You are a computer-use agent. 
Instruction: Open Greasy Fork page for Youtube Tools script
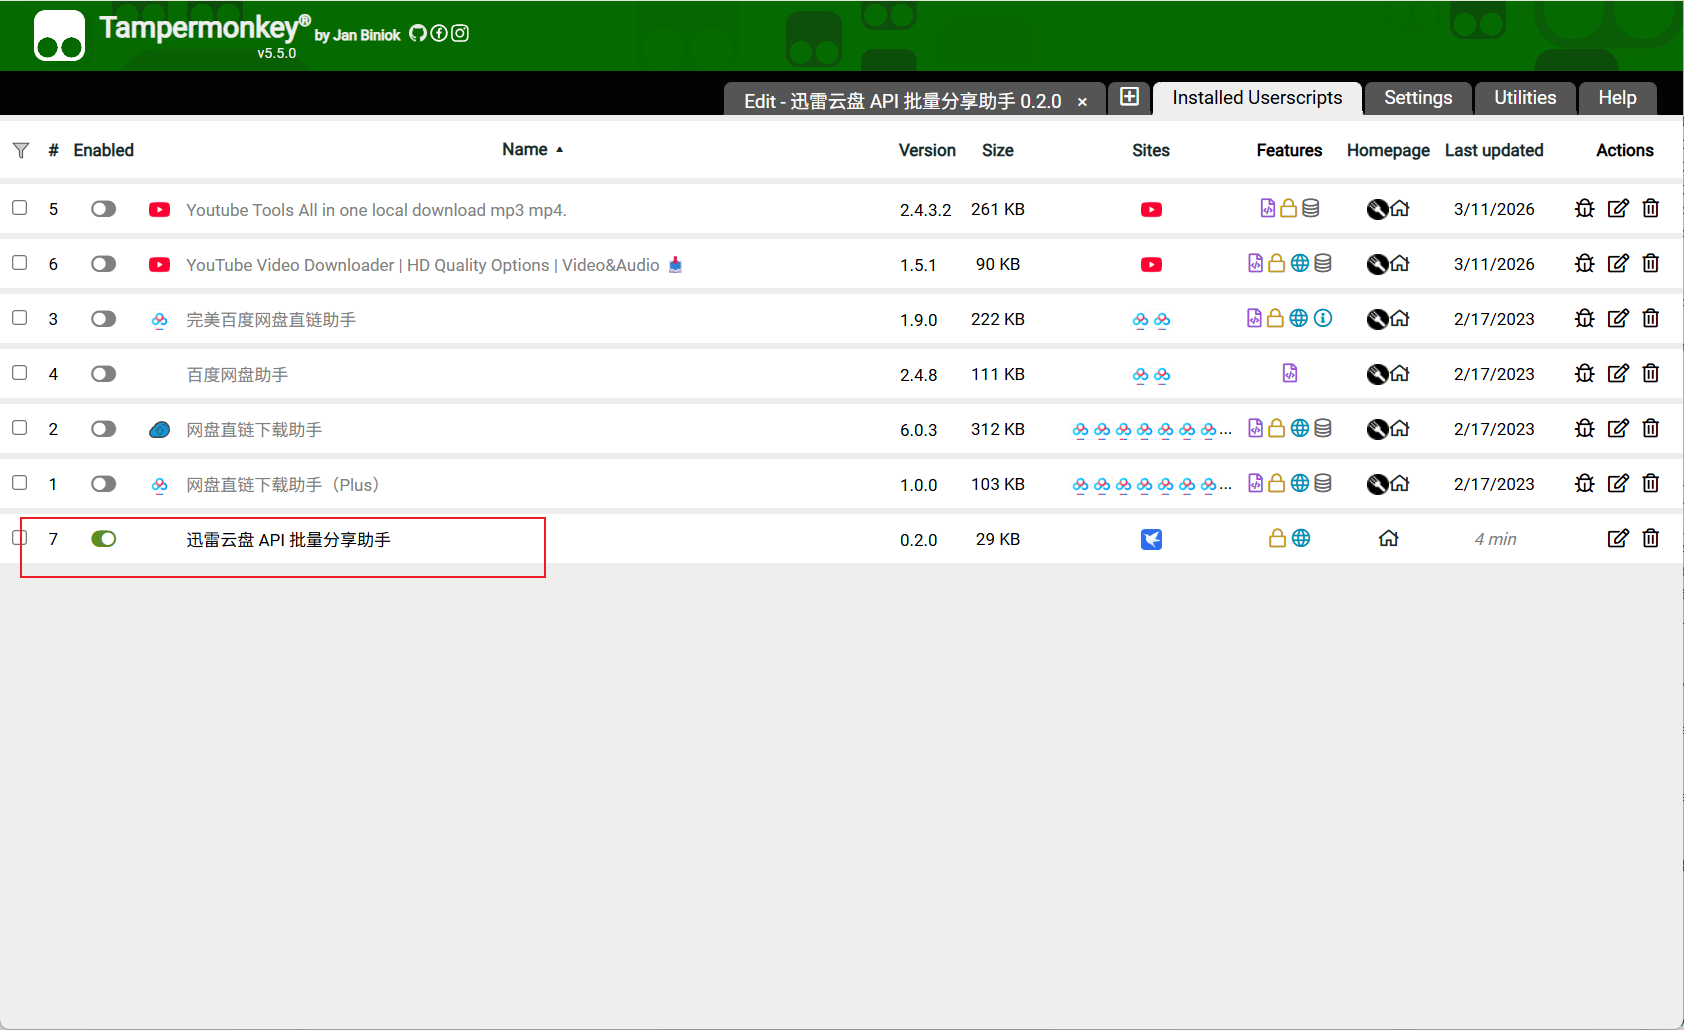(x=1377, y=208)
